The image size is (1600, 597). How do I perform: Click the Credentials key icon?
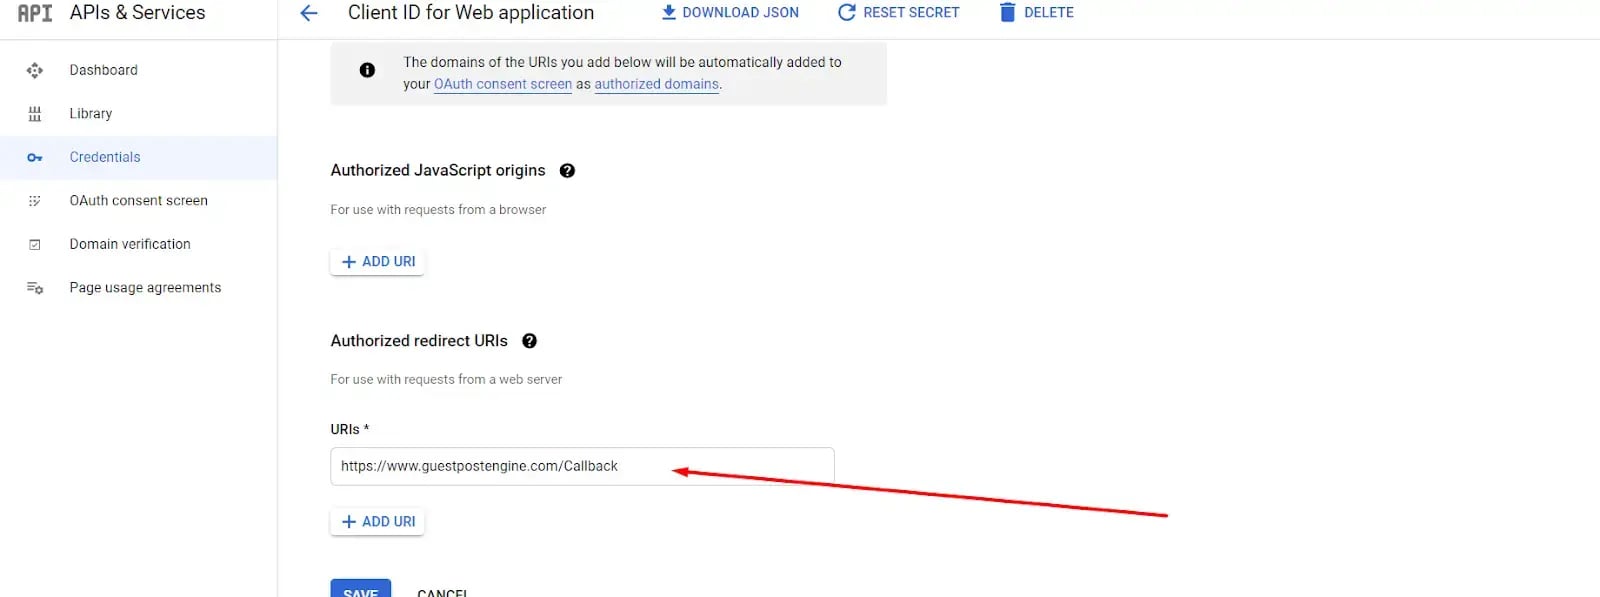(35, 158)
